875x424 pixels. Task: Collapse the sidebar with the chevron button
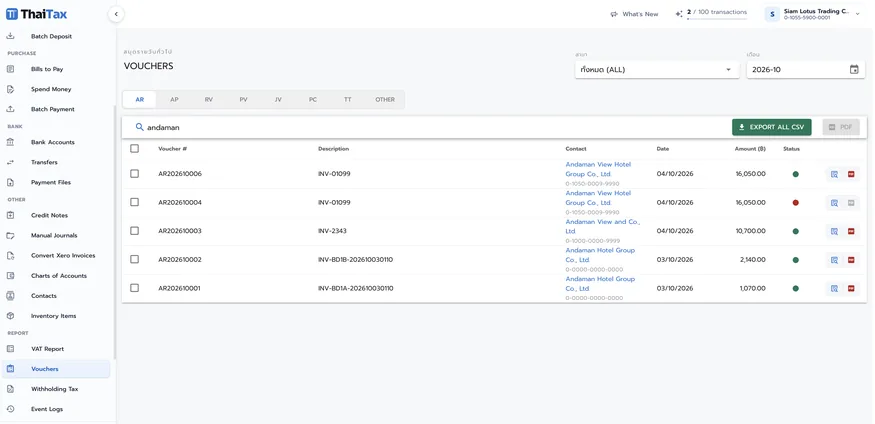116,14
